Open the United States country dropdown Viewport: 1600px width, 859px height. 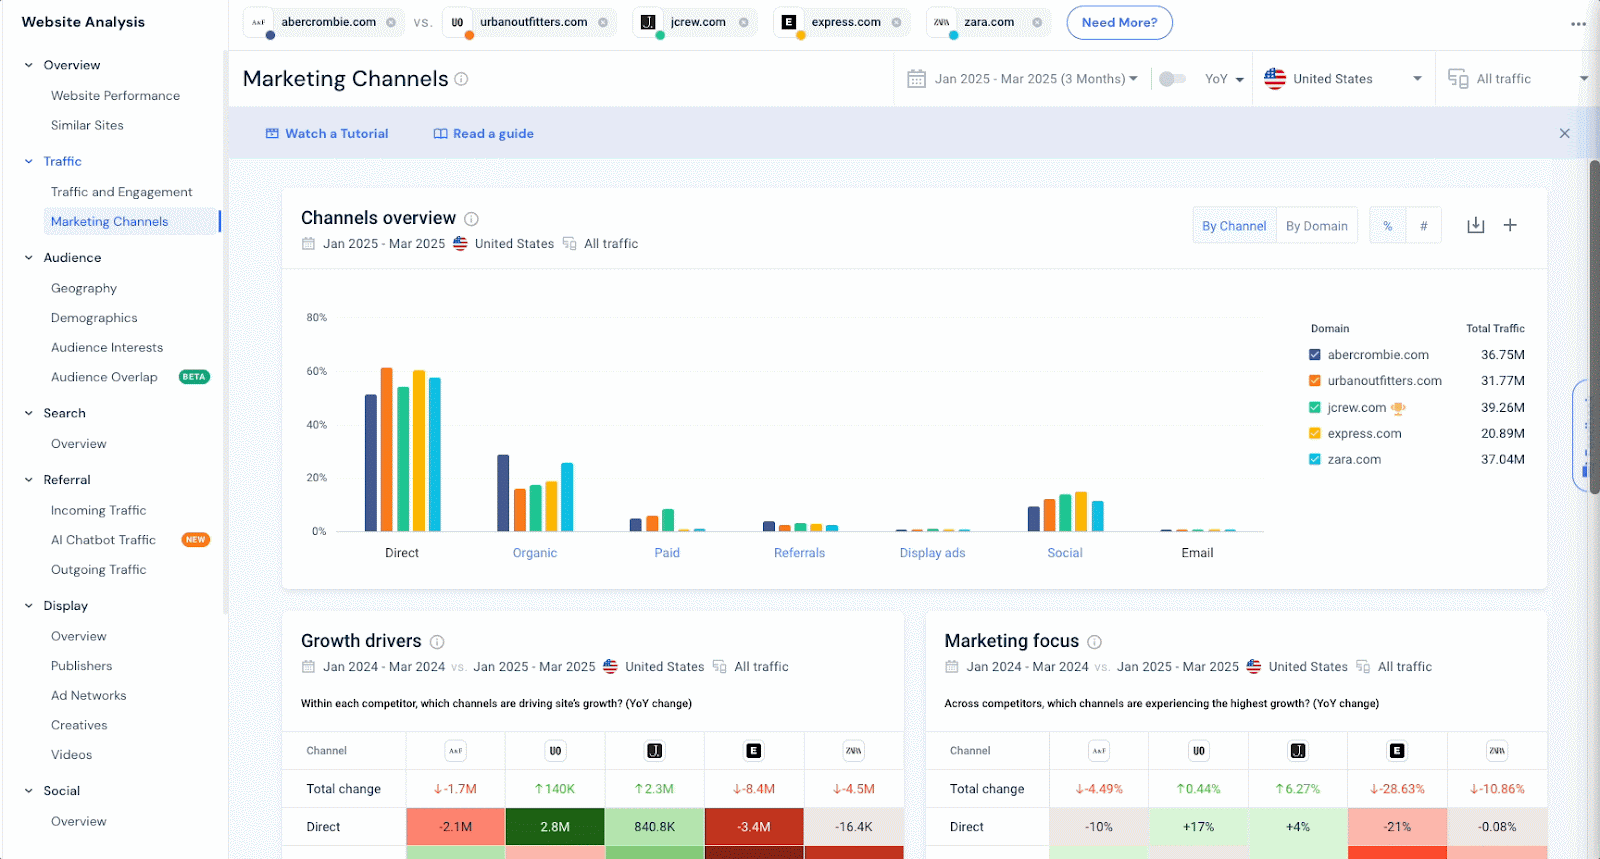coord(1343,79)
